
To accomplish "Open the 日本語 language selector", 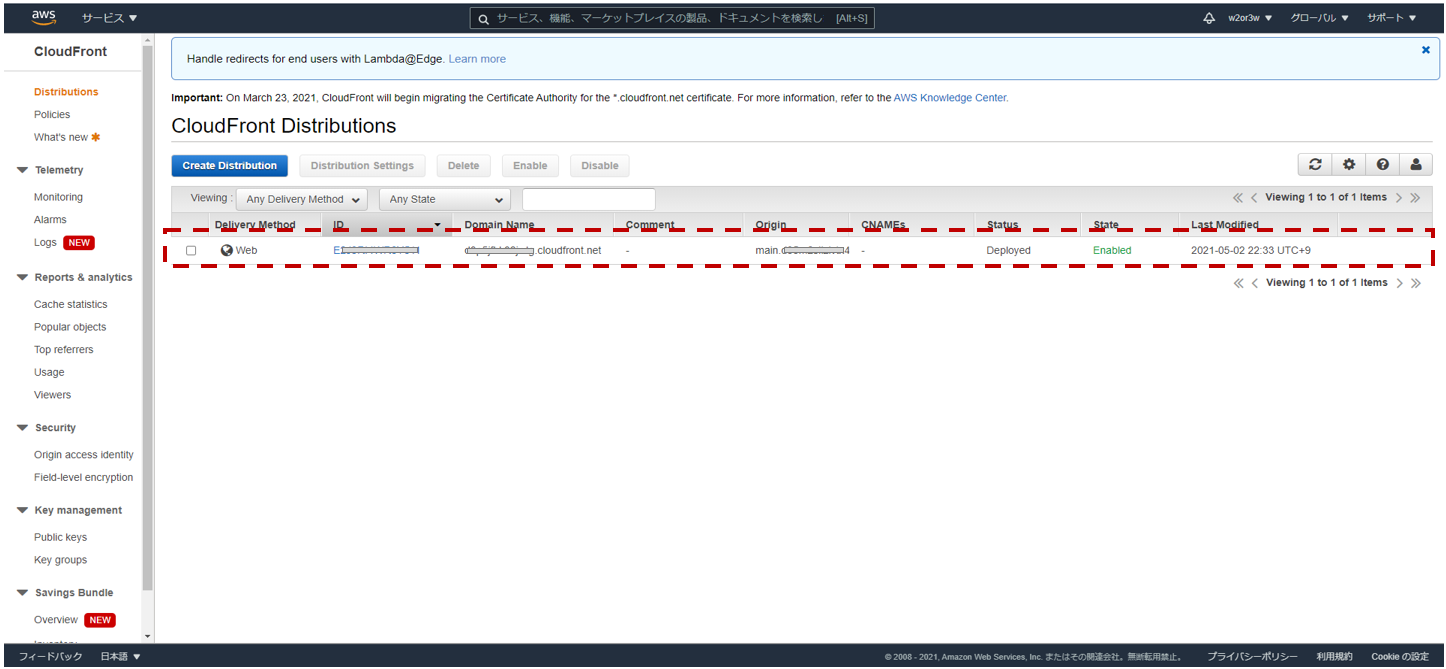I will coord(120,656).
